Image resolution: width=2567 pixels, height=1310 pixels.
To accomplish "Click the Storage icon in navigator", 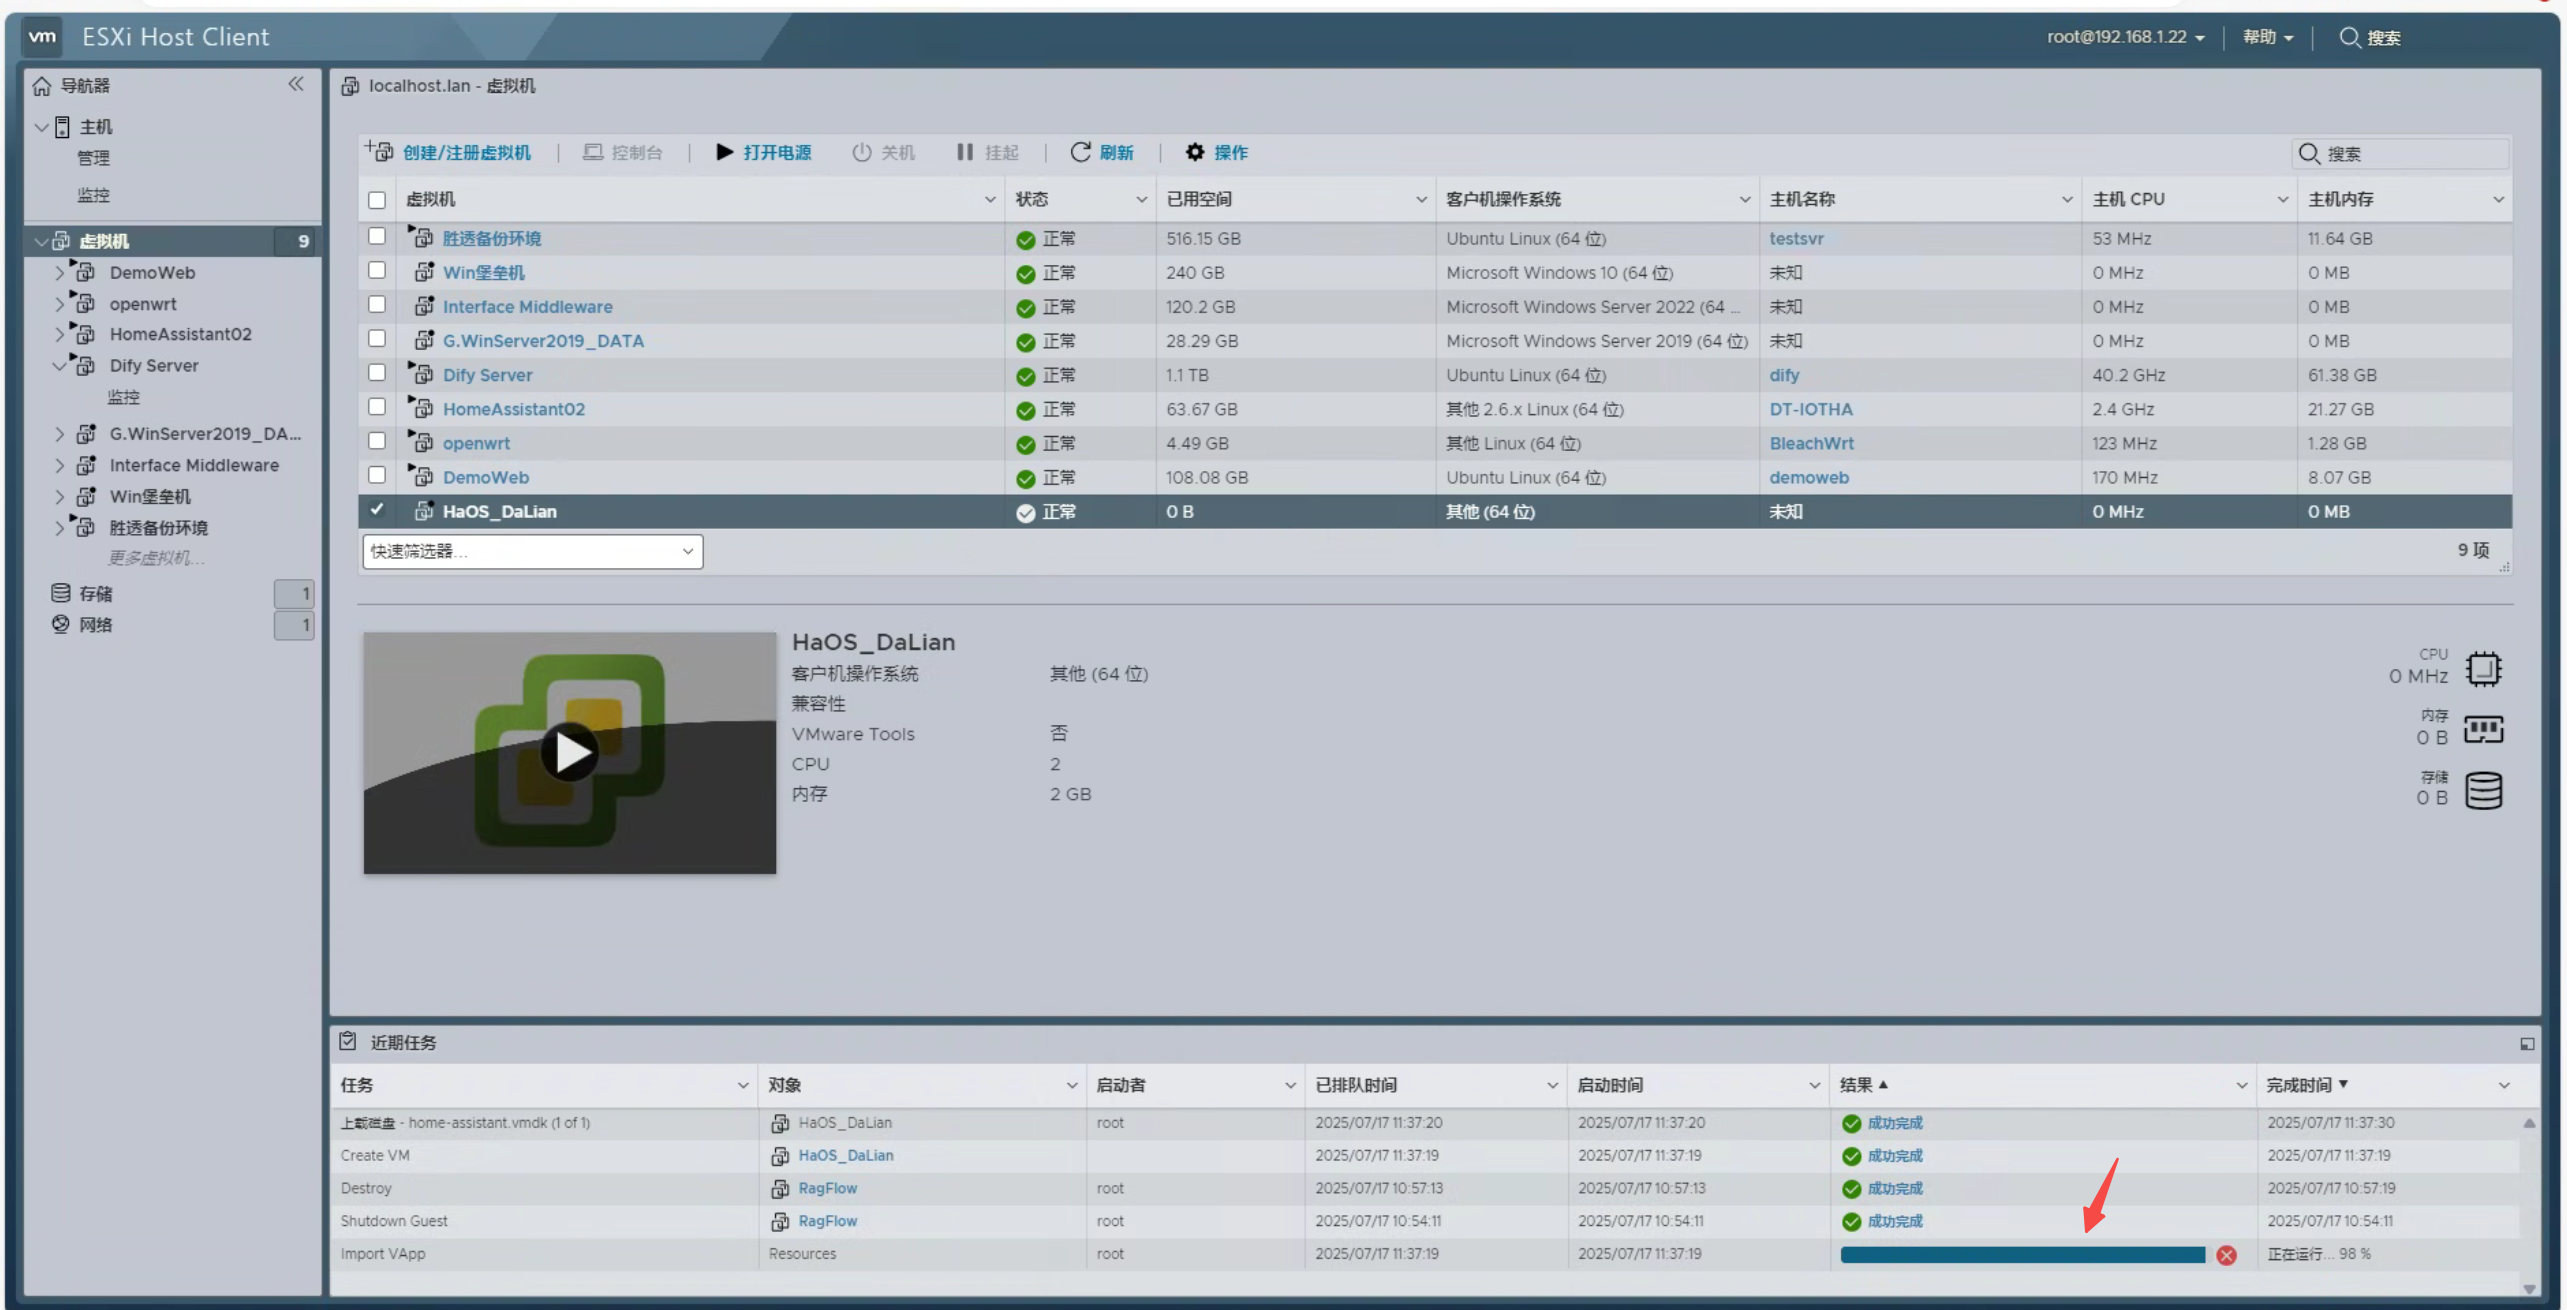I will click(x=61, y=593).
